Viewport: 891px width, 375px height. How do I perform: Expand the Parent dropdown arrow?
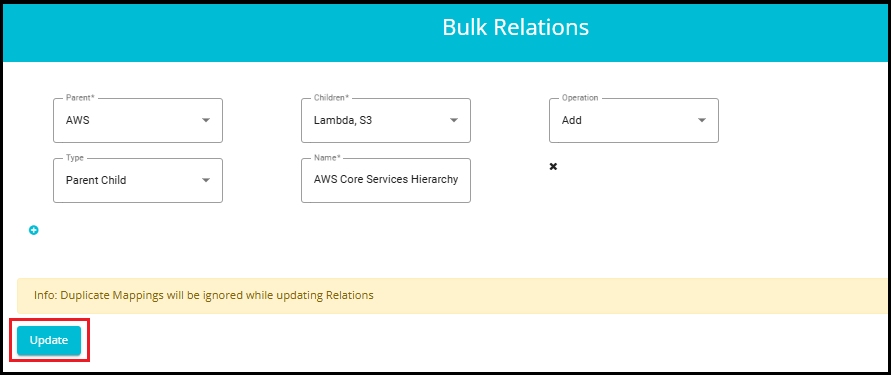206,120
